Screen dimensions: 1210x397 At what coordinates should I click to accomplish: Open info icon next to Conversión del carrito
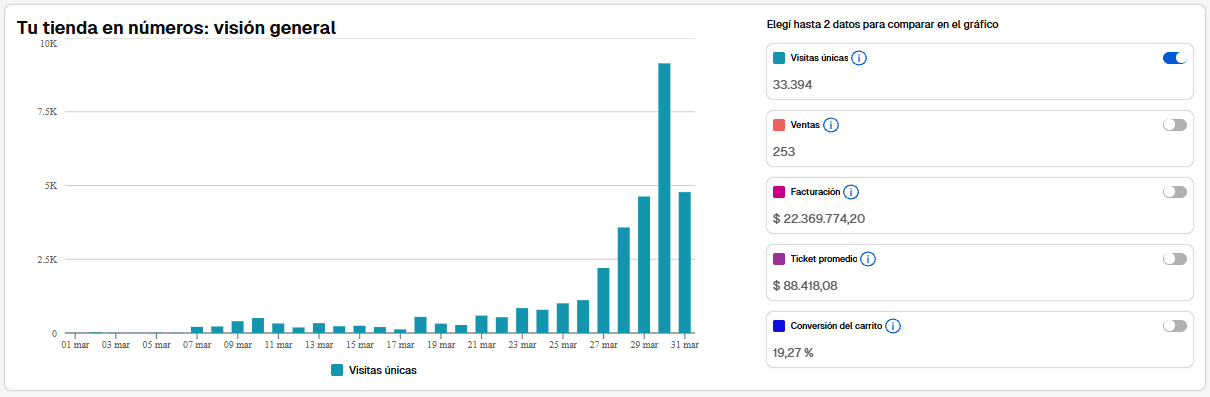click(893, 326)
